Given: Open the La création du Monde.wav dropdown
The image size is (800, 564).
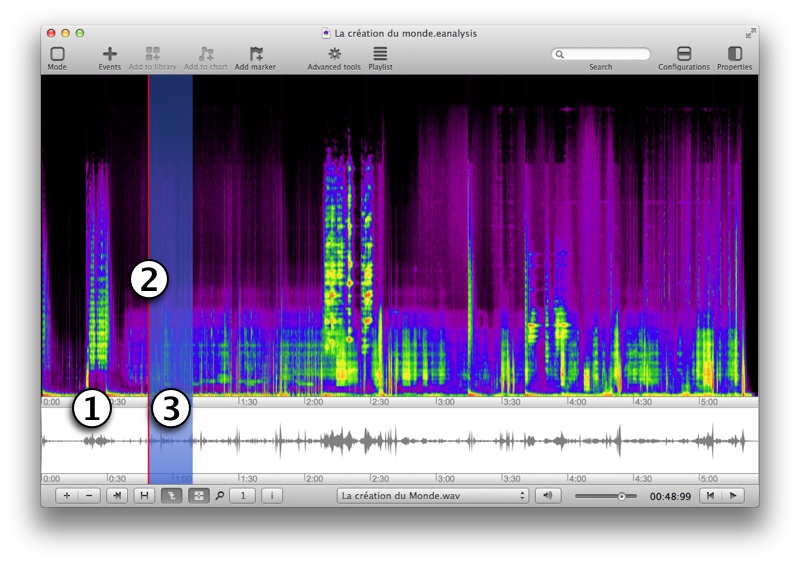Looking at the screenshot, I should pyautogui.click(x=433, y=496).
